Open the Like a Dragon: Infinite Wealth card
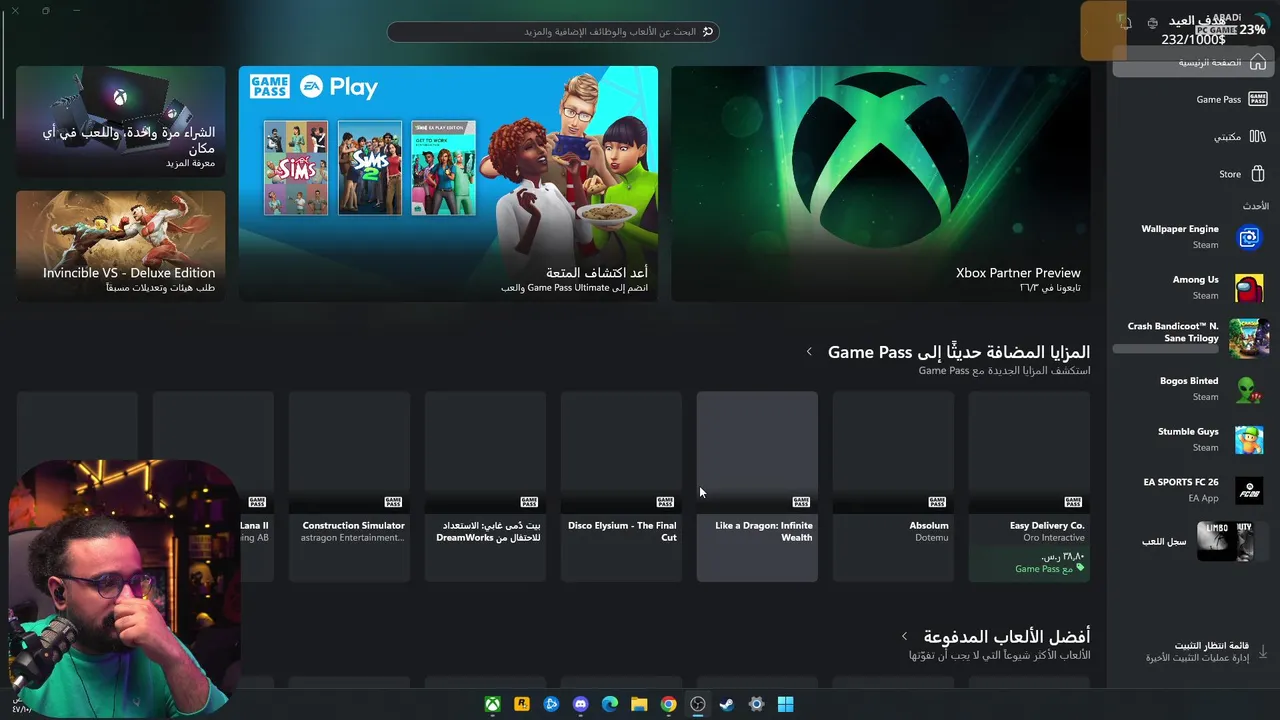Screen dimensions: 1280x720 [x=757, y=486]
